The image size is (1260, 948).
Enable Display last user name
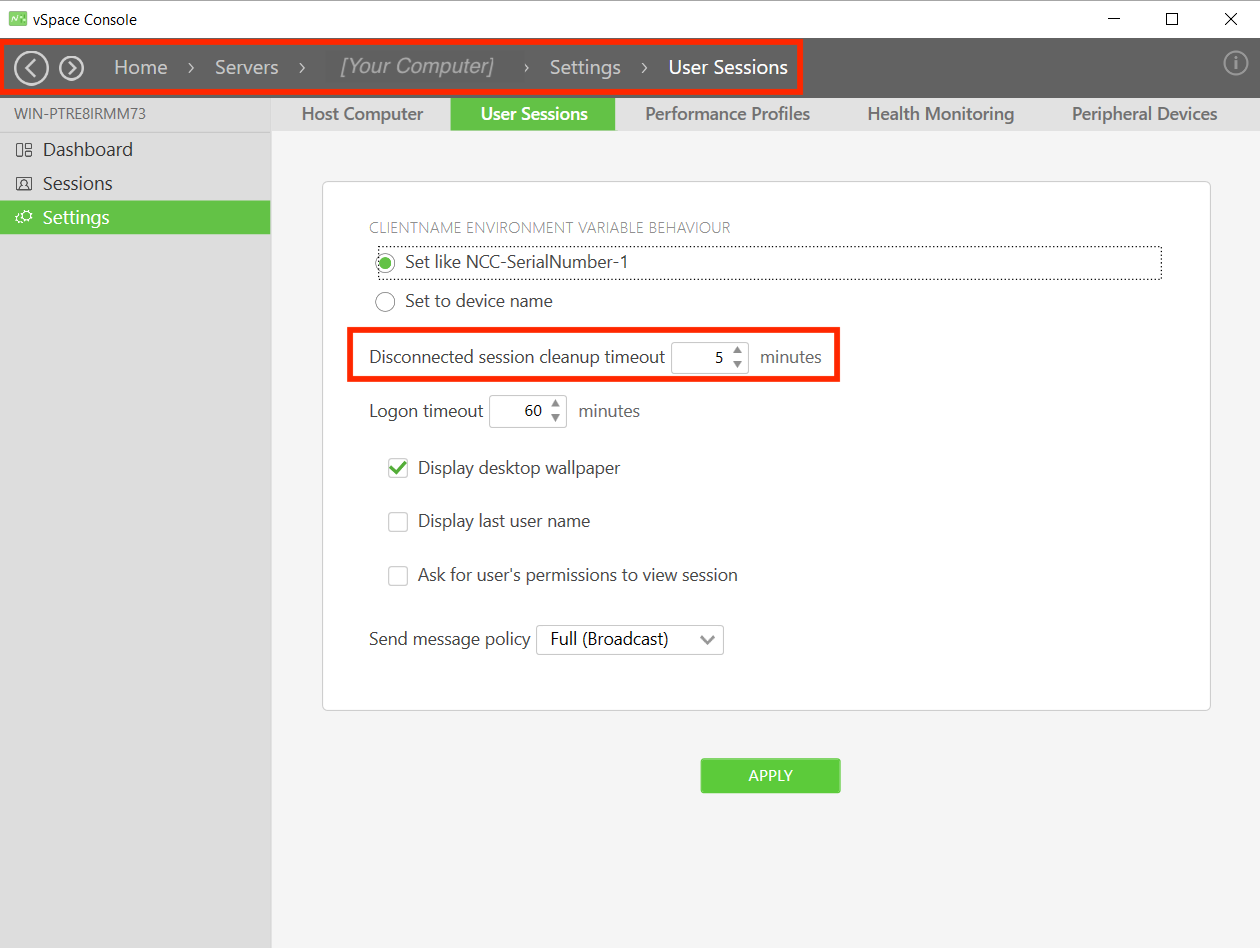point(398,521)
